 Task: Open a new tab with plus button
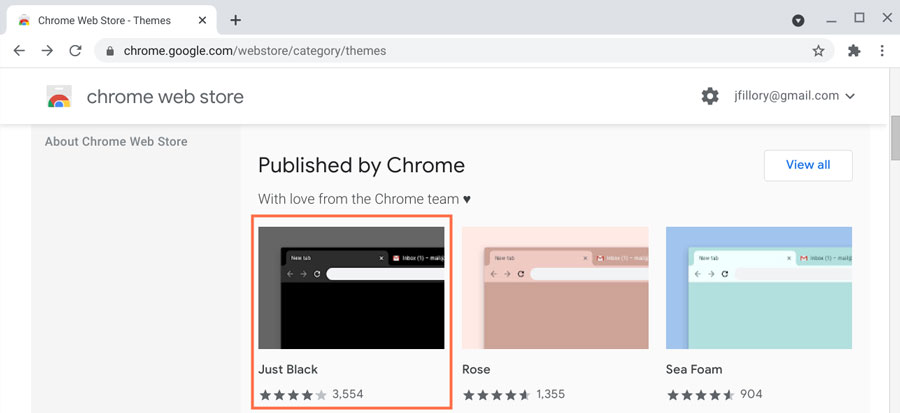pos(236,20)
